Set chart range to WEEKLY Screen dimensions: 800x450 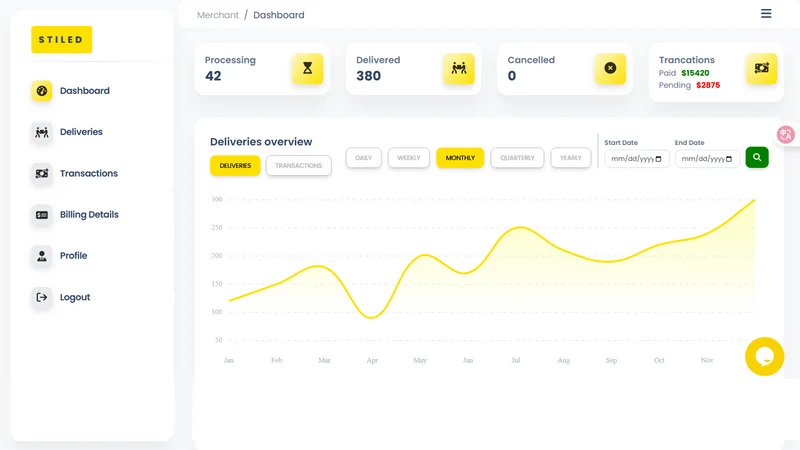pos(409,158)
